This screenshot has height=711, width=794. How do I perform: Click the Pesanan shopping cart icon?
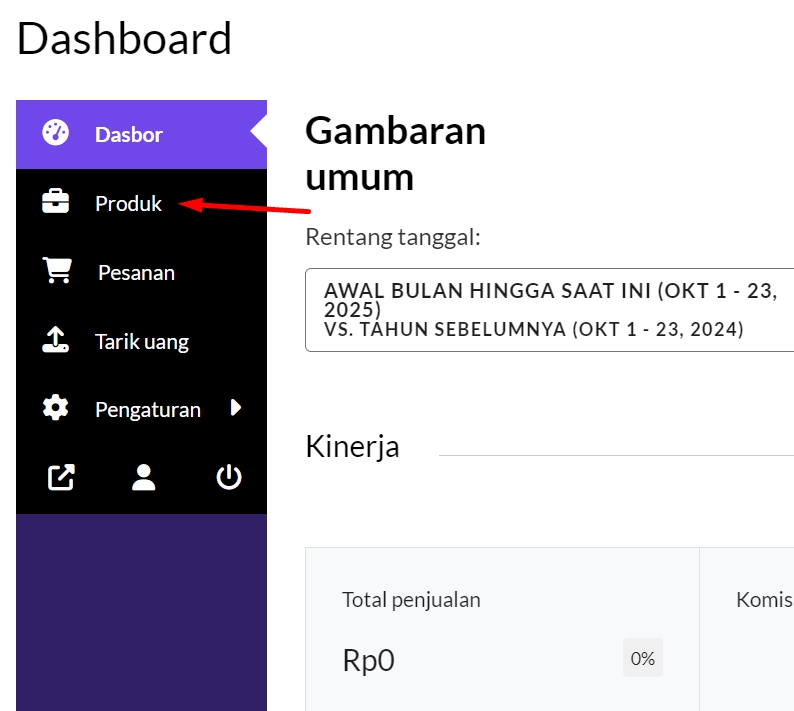coord(57,270)
